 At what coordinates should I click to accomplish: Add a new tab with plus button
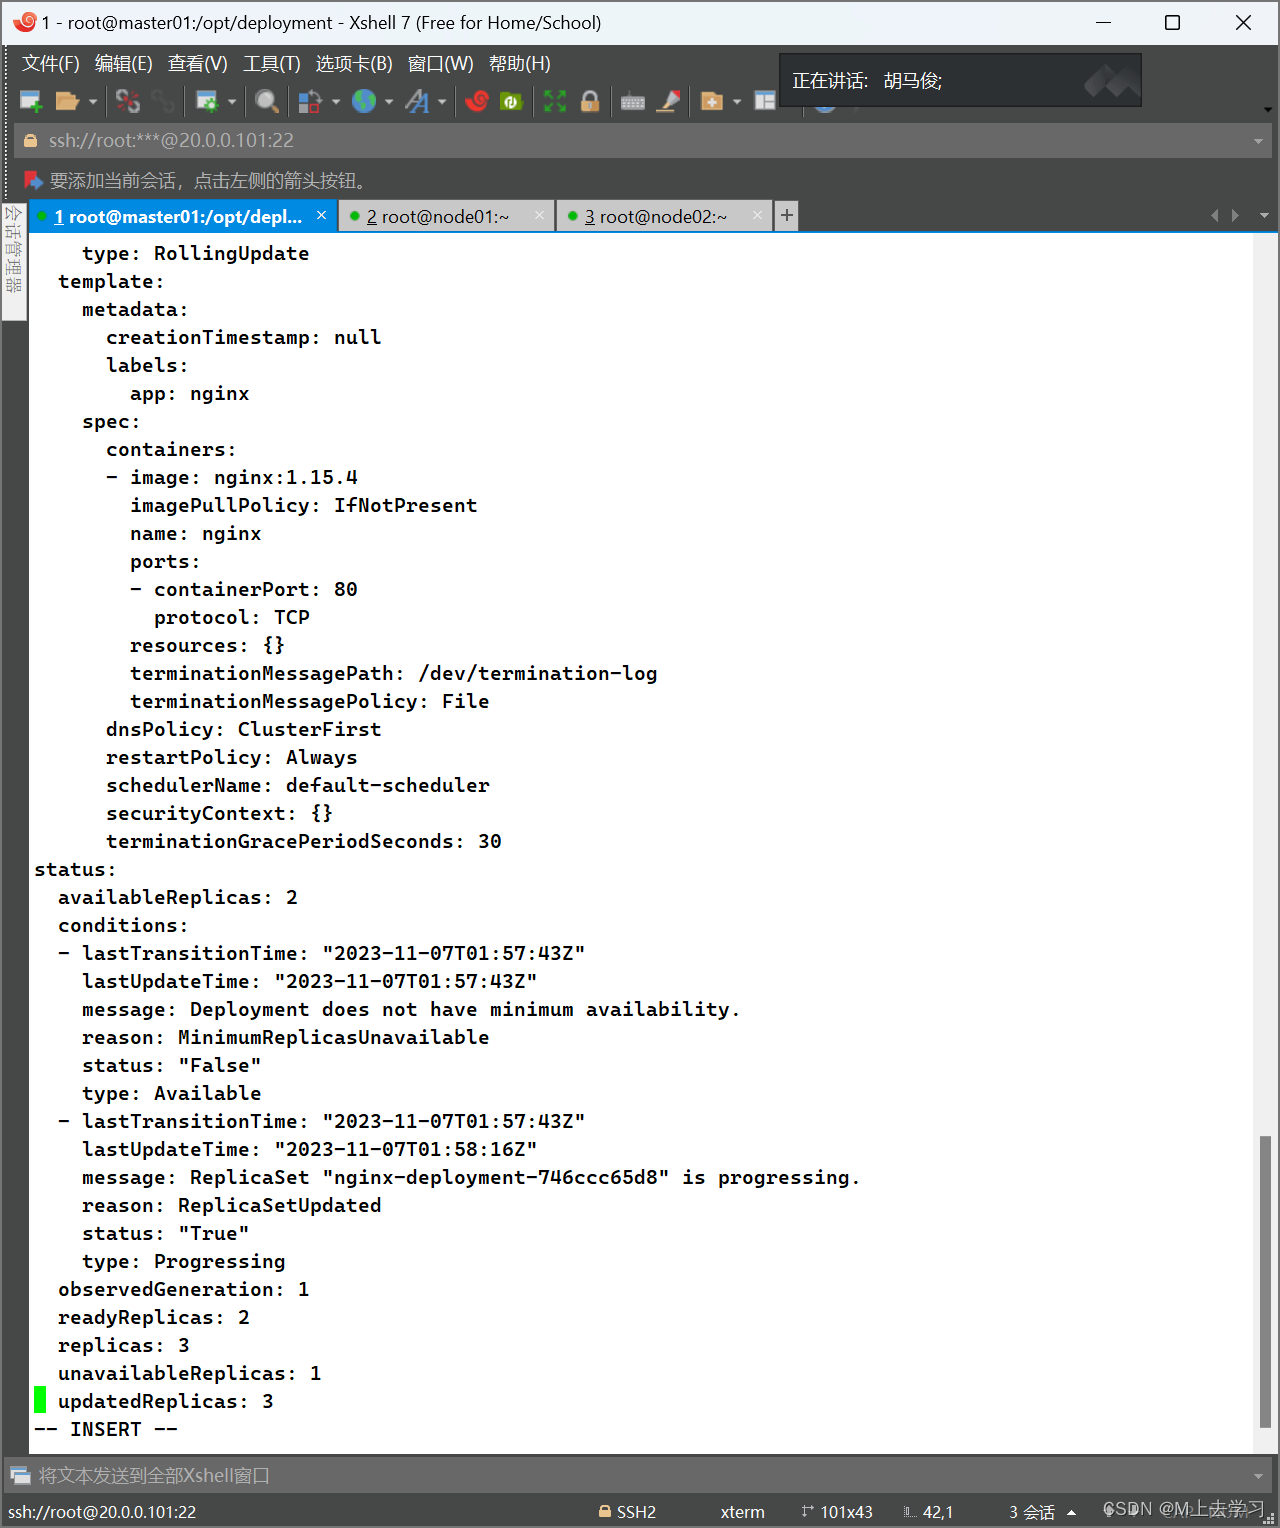tap(787, 216)
